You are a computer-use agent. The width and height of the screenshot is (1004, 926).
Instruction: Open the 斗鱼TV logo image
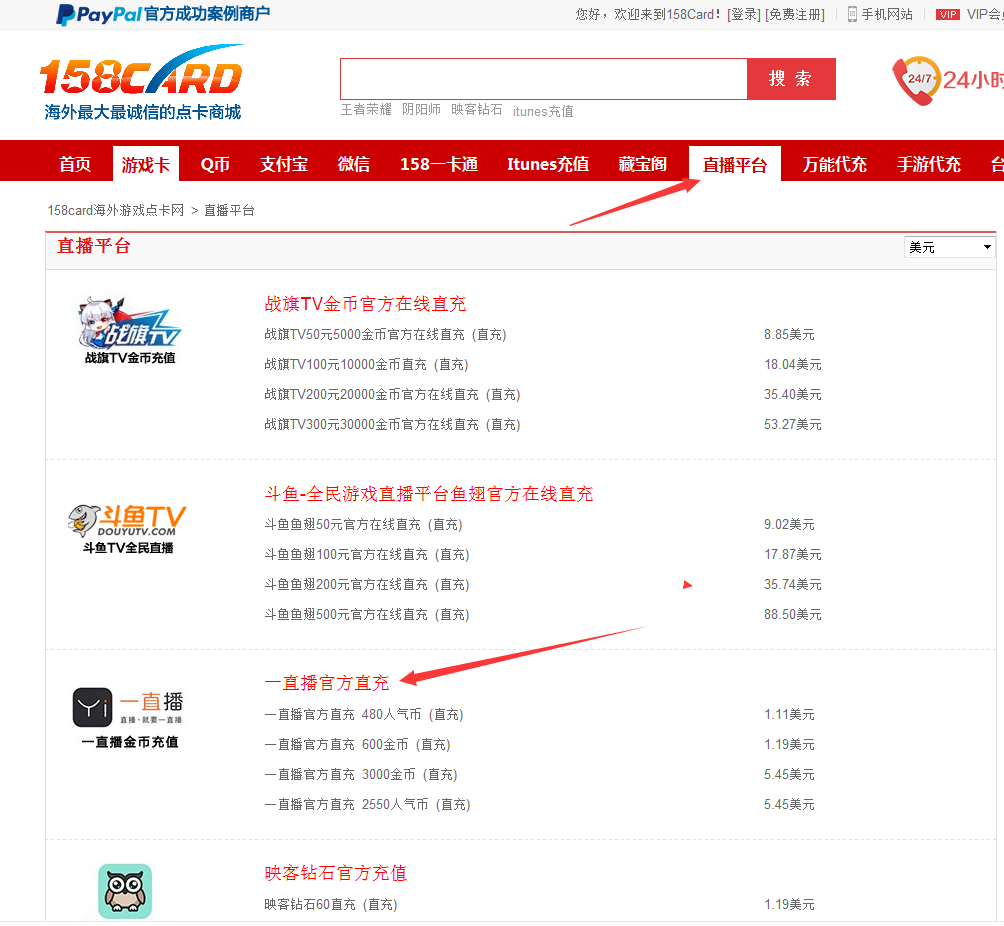(x=127, y=520)
